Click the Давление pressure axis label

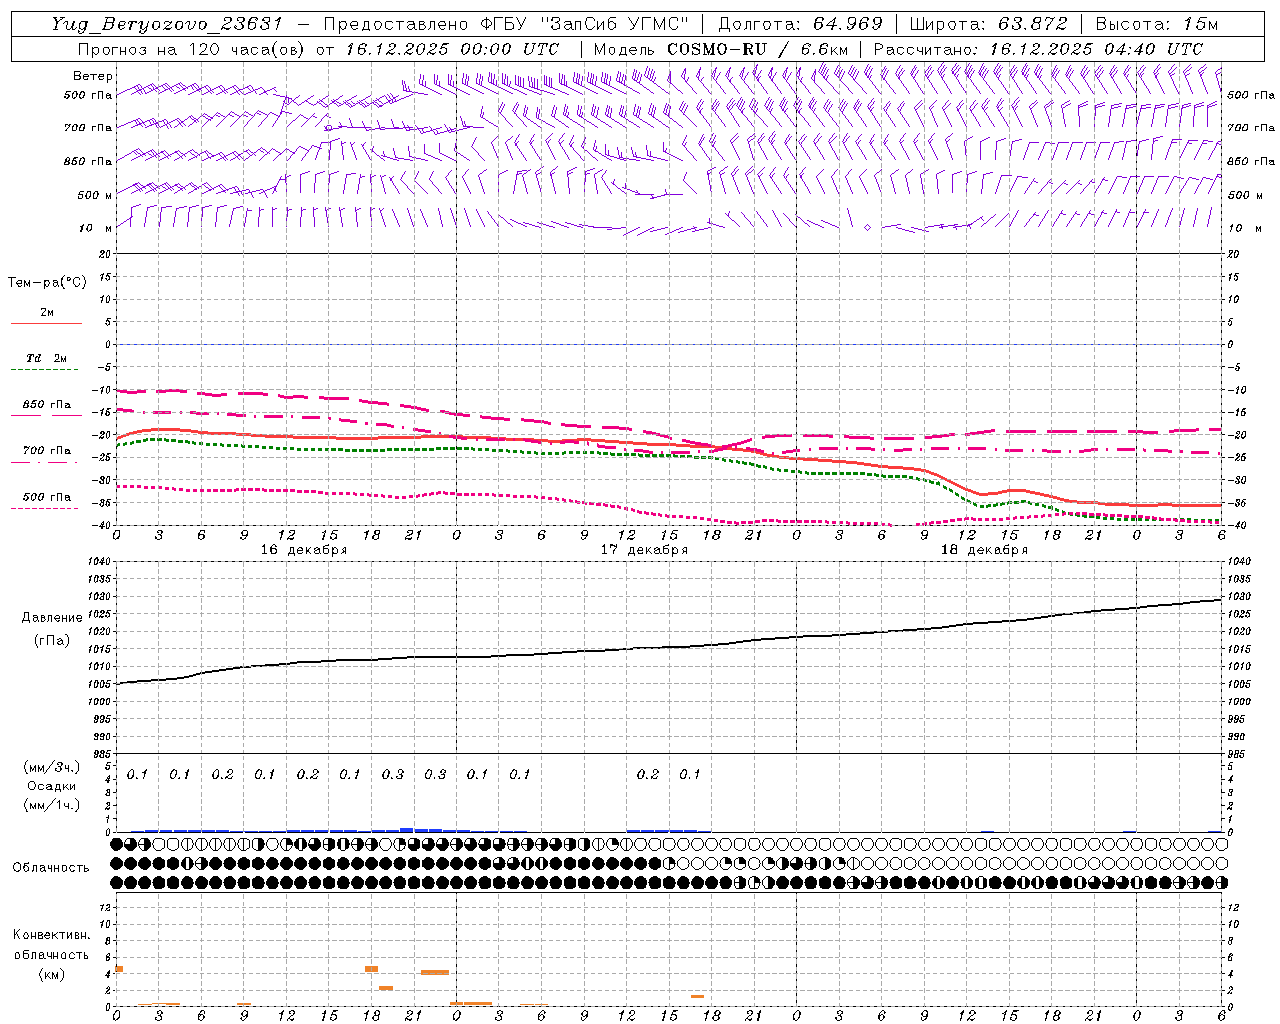click(52, 618)
